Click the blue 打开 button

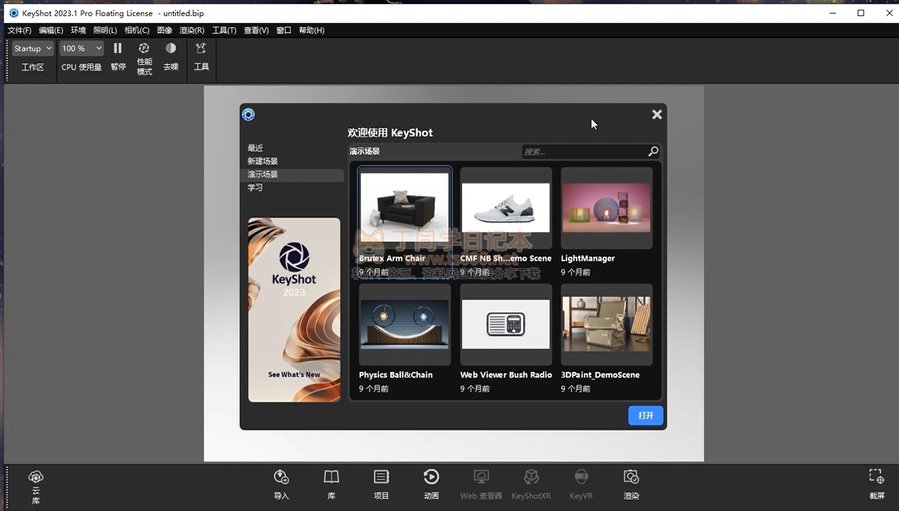(x=645, y=415)
